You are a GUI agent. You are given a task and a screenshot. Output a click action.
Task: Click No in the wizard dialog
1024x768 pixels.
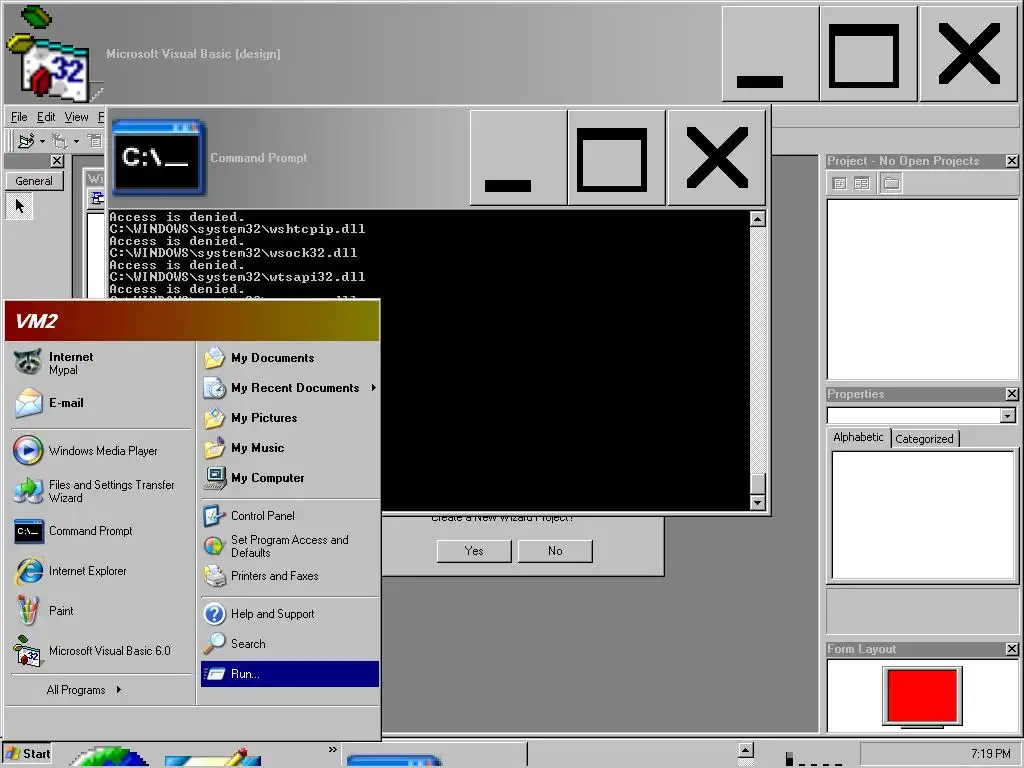555,551
